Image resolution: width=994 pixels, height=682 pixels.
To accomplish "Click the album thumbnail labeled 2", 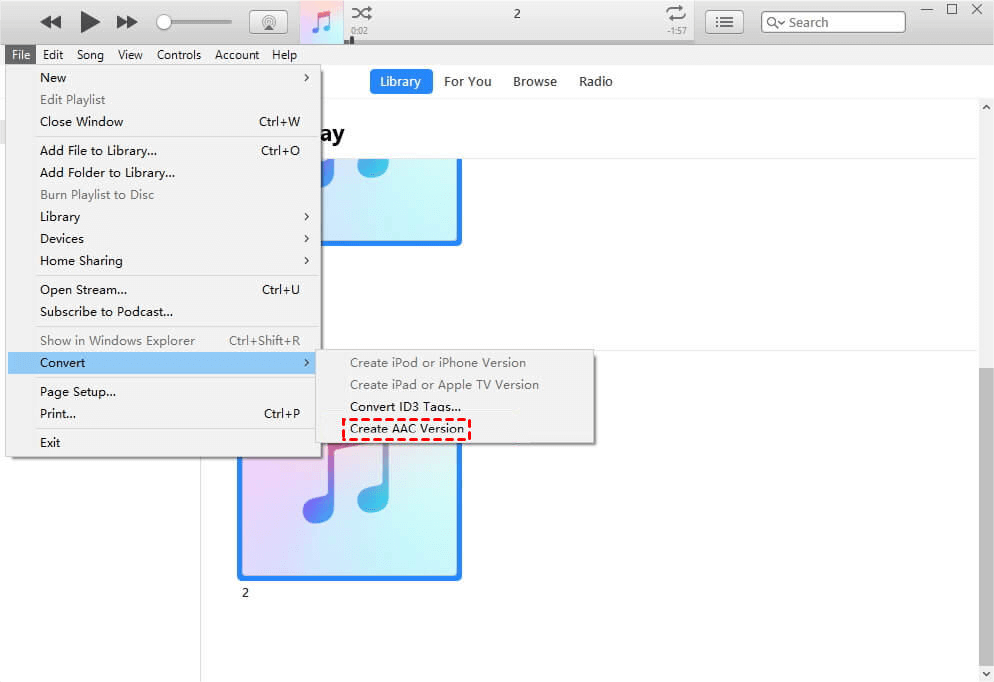I will coord(349,510).
